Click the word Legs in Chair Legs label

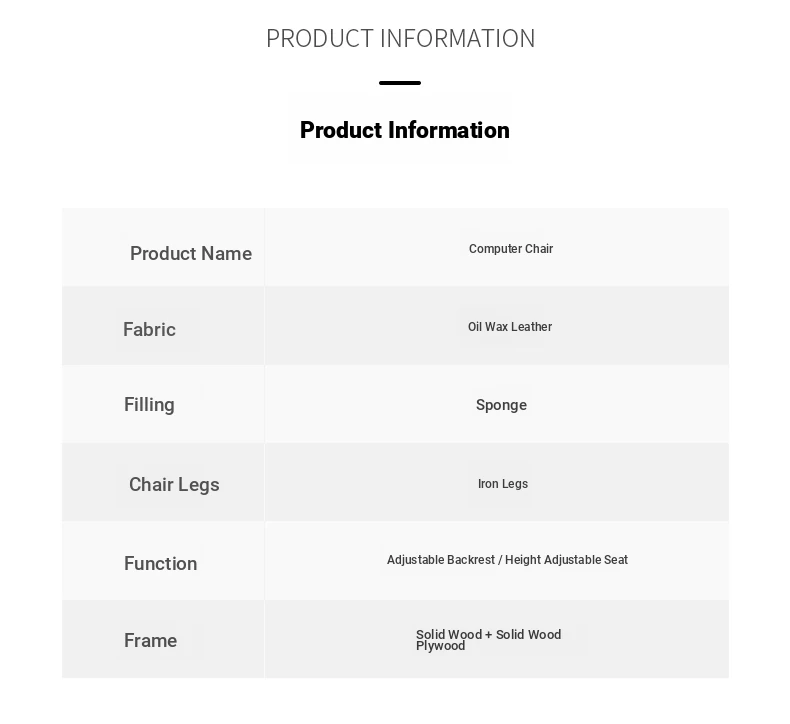pos(199,485)
